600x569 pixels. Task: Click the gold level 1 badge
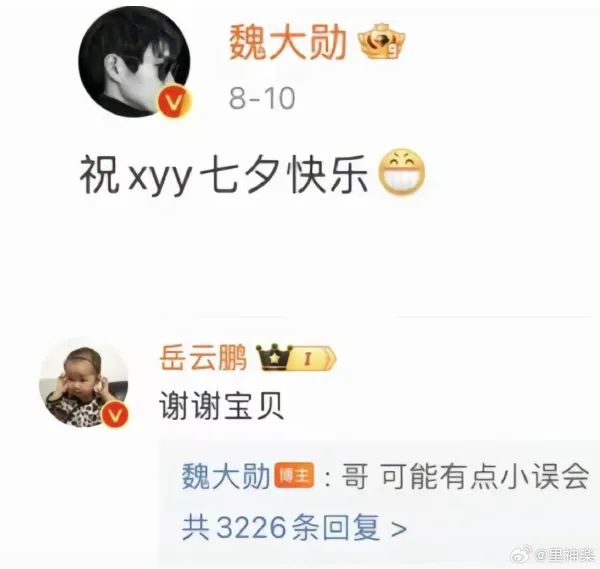tap(311, 359)
